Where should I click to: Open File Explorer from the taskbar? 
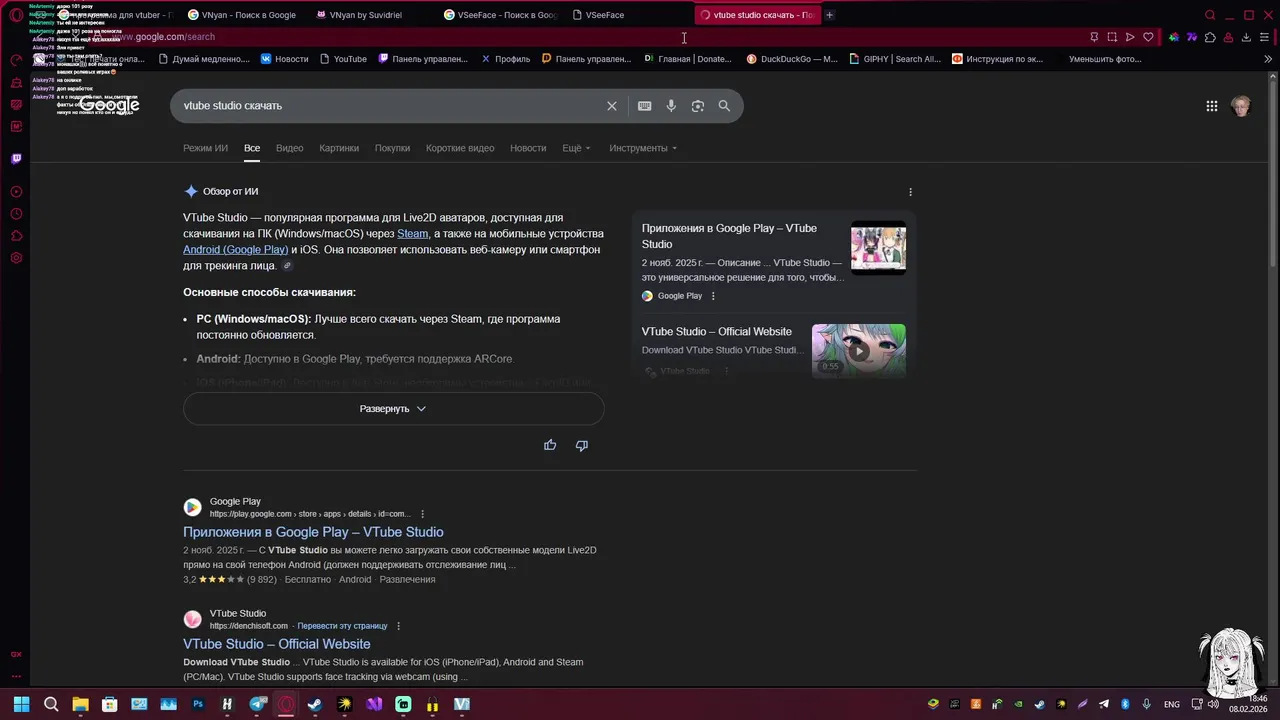point(80,704)
